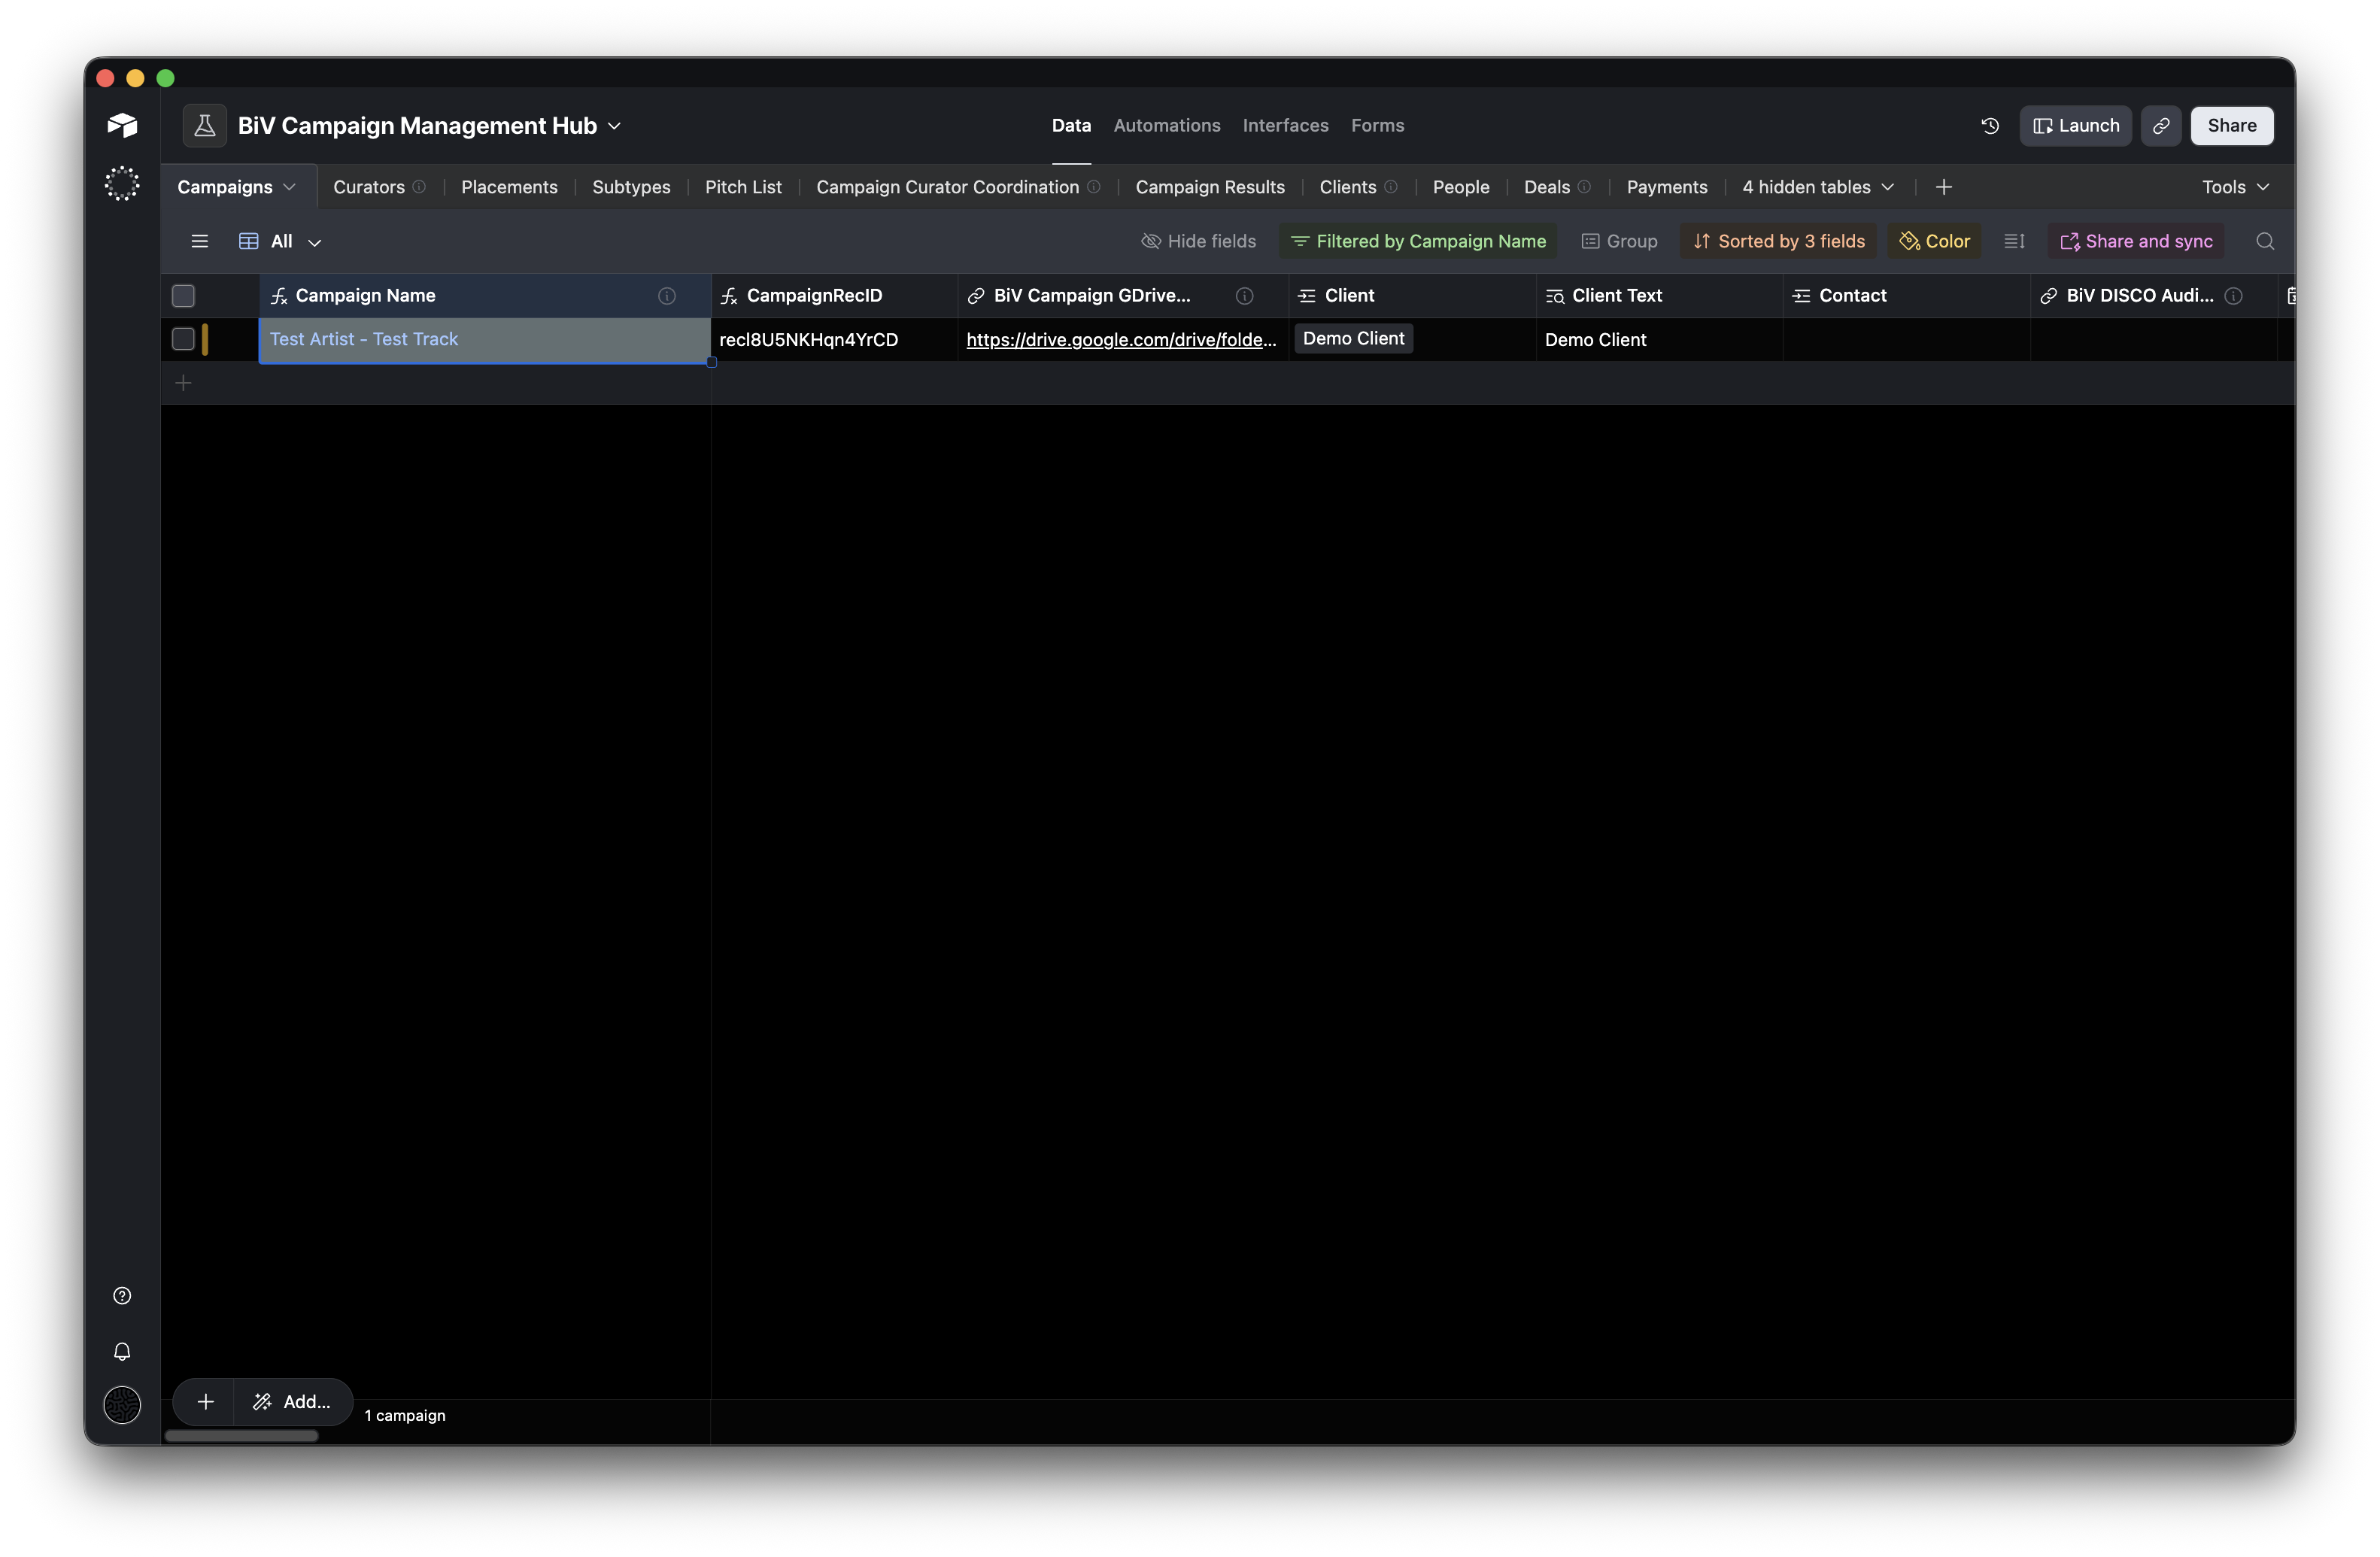Open base history clock icon
Viewport: 2380px width, 1557px height.
[x=1990, y=126]
